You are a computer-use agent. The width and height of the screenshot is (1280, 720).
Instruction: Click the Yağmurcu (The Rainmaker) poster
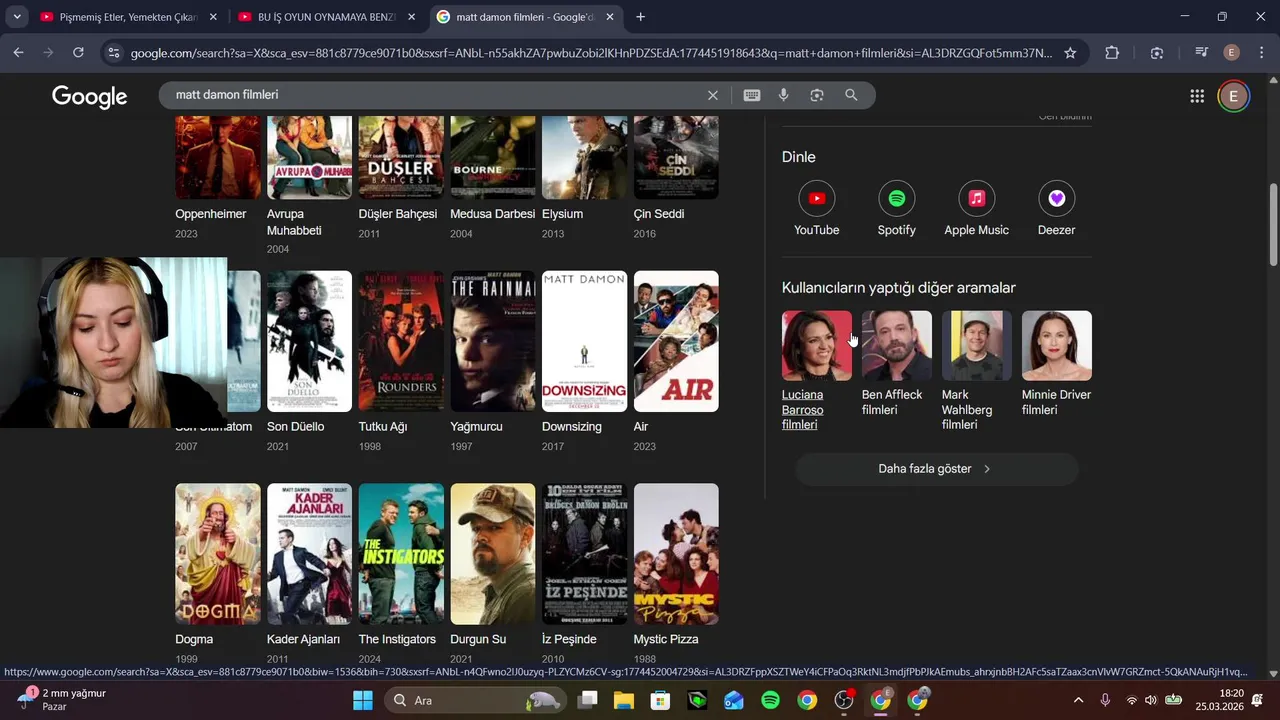[x=493, y=341]
